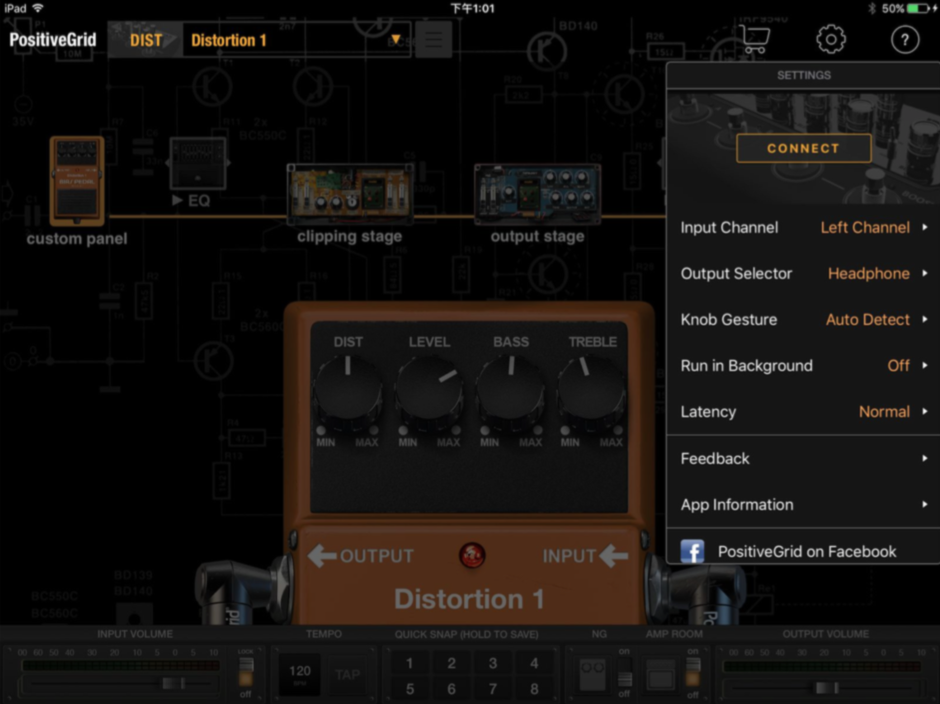Click the TREBLE knob on the pedal
The height and width of the screenshot is (704, 940).
point(592,392)
